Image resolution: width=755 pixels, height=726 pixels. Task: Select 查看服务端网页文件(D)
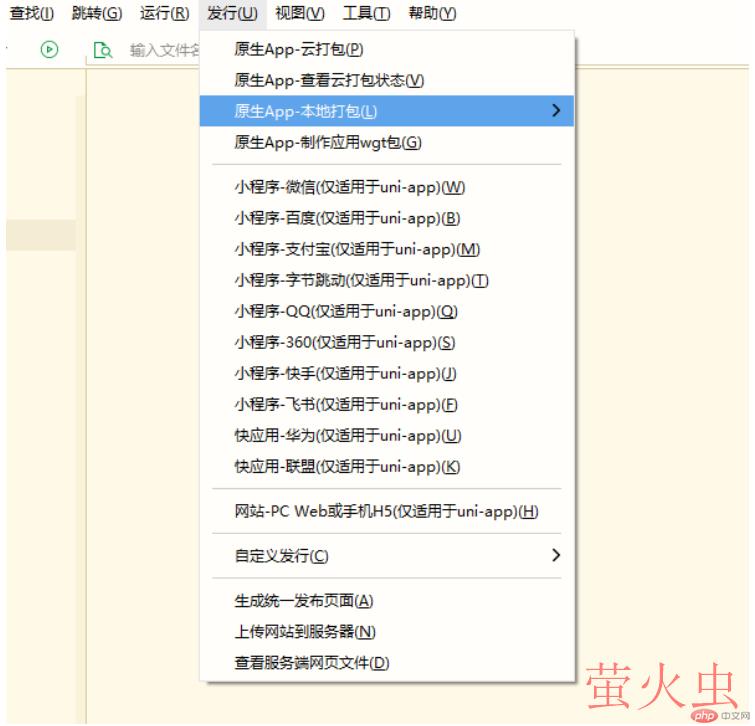point(387,662)
